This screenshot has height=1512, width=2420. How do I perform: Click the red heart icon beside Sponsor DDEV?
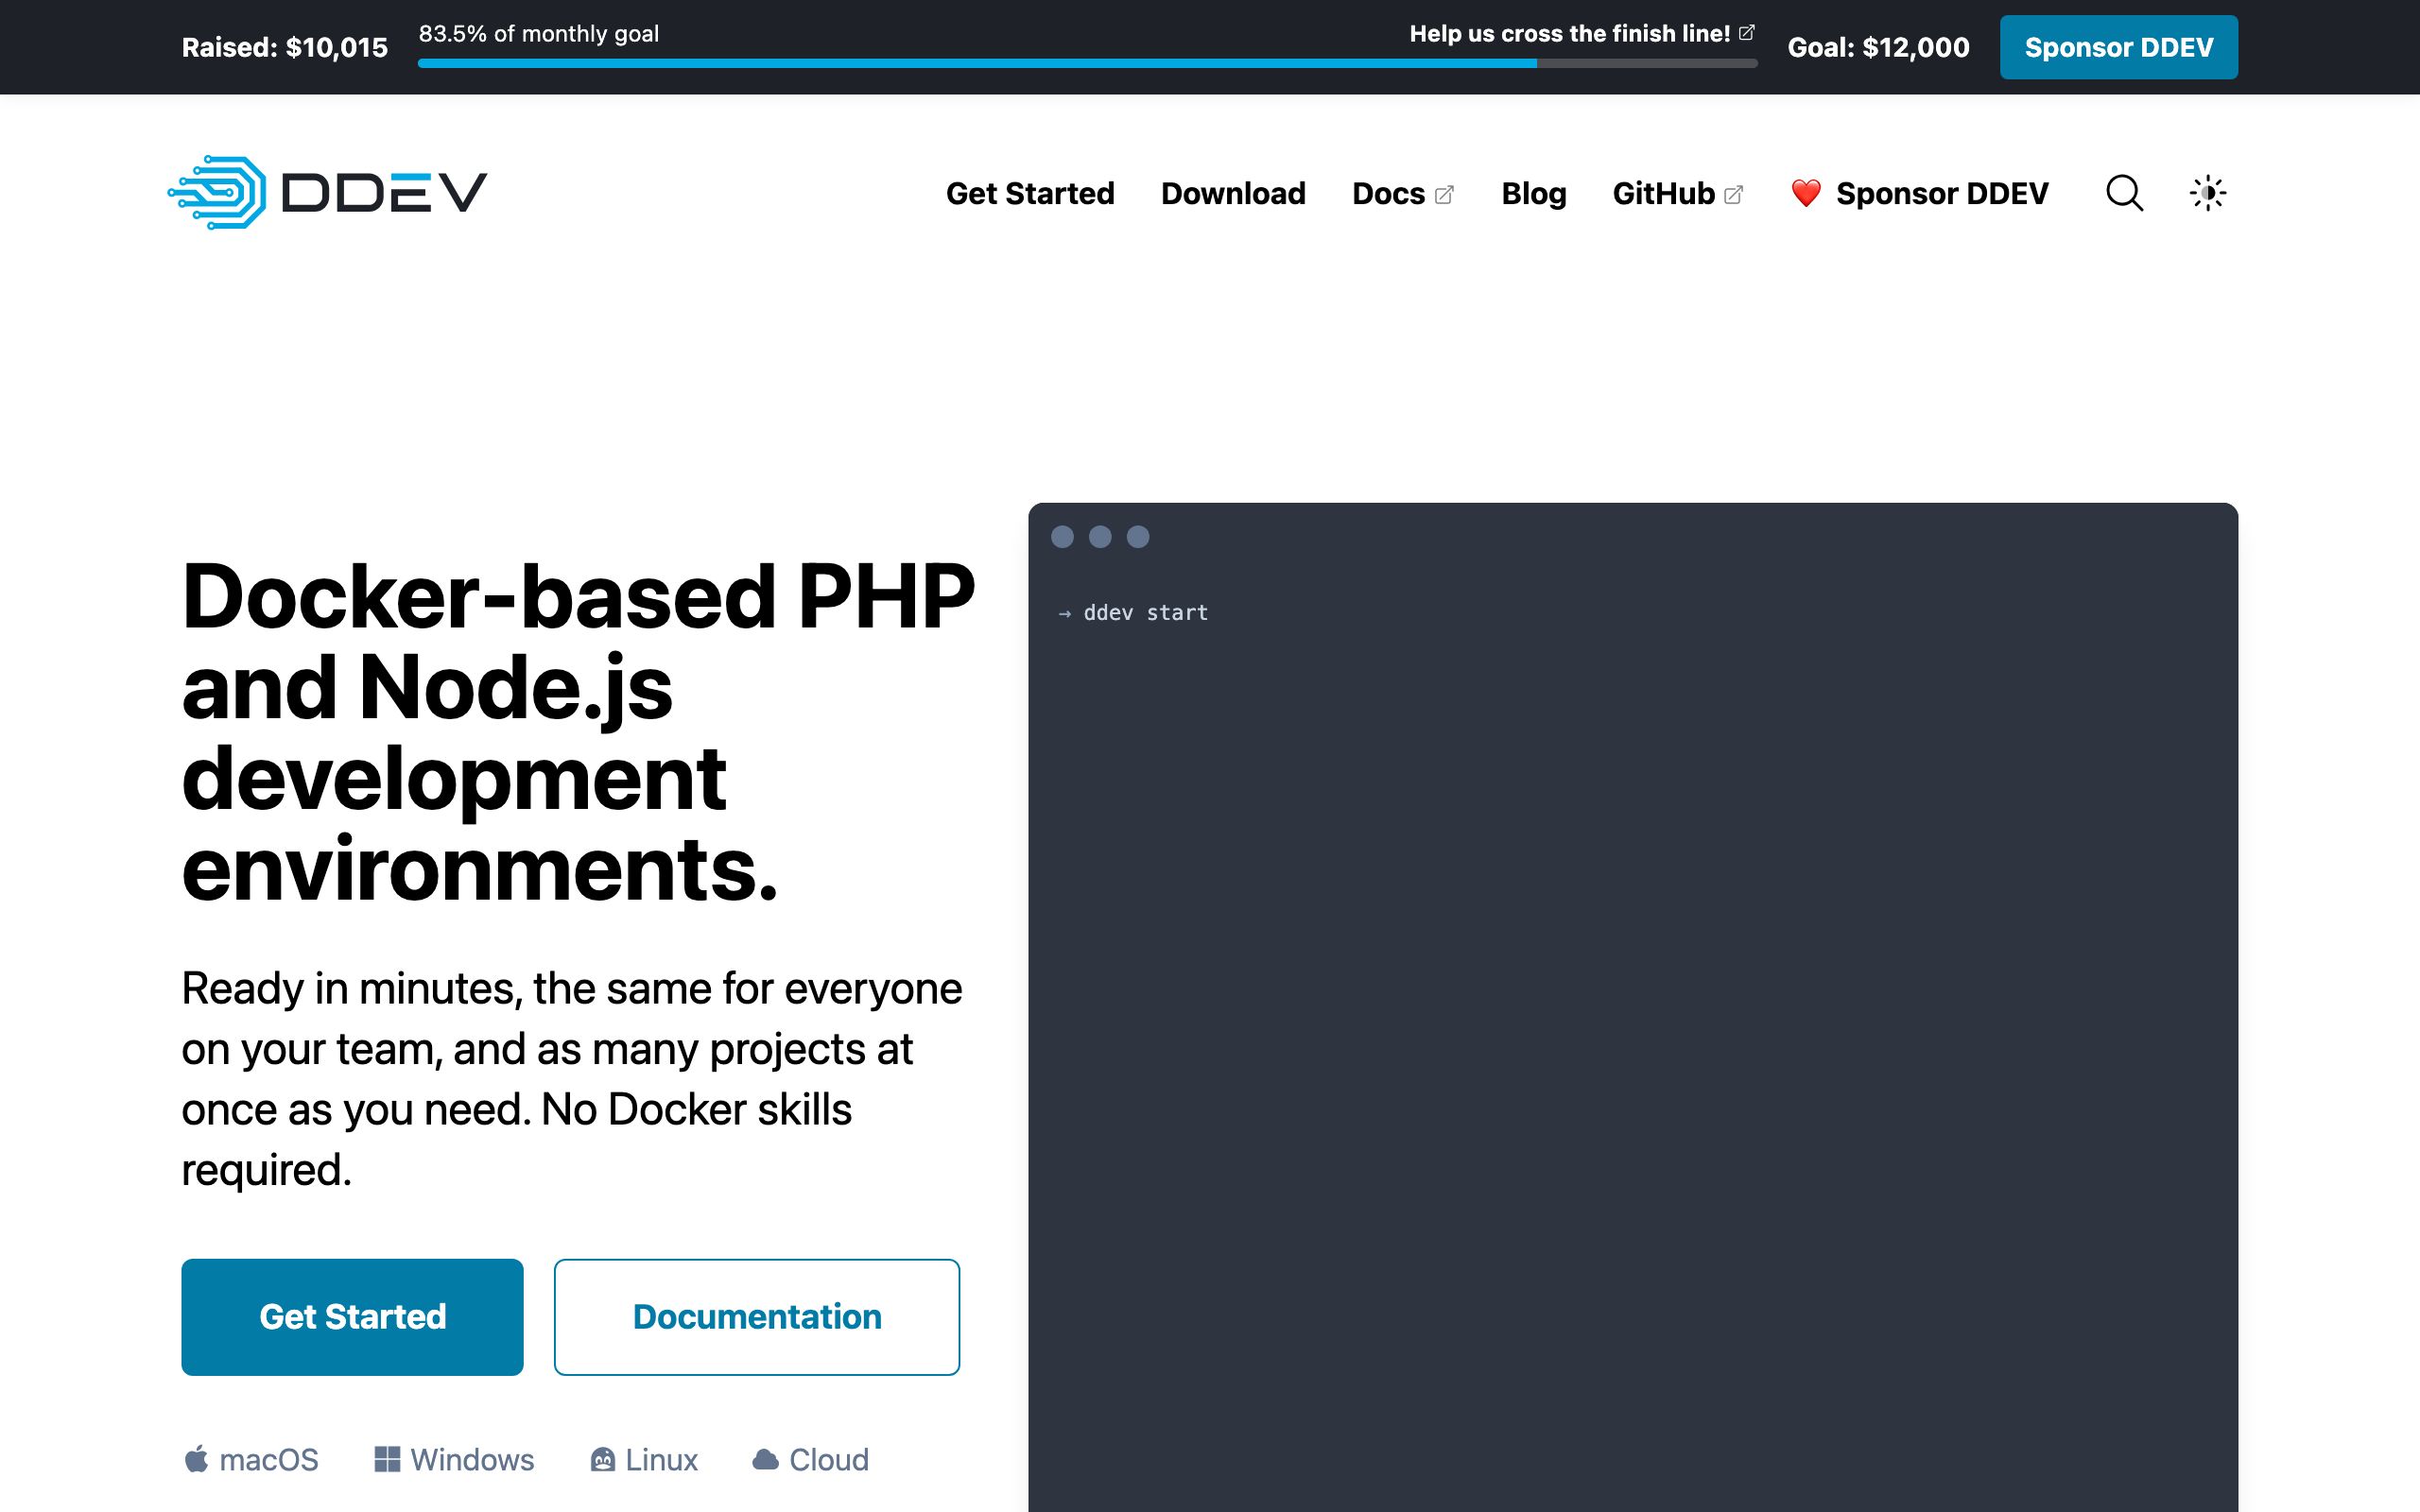pos(1805,193)
